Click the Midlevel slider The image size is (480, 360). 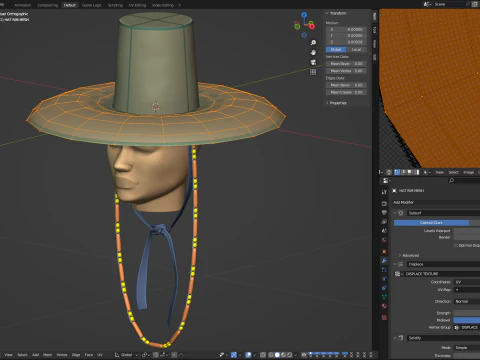(467, 320)
